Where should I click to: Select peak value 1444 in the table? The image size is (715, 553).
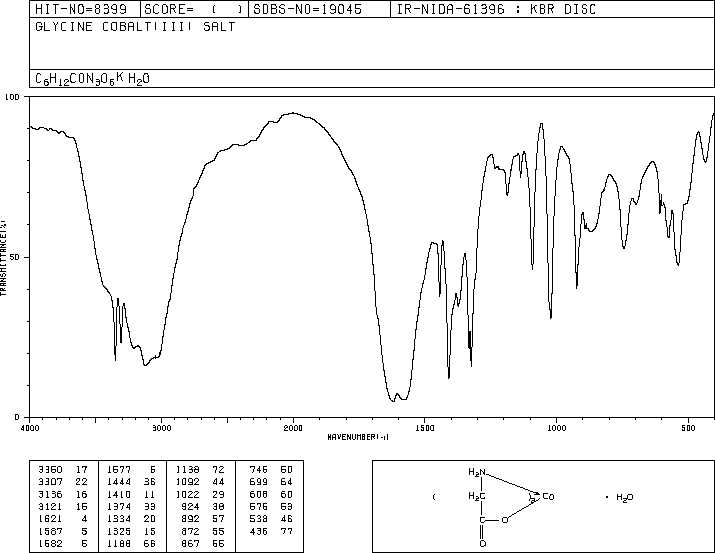[119, 482]
